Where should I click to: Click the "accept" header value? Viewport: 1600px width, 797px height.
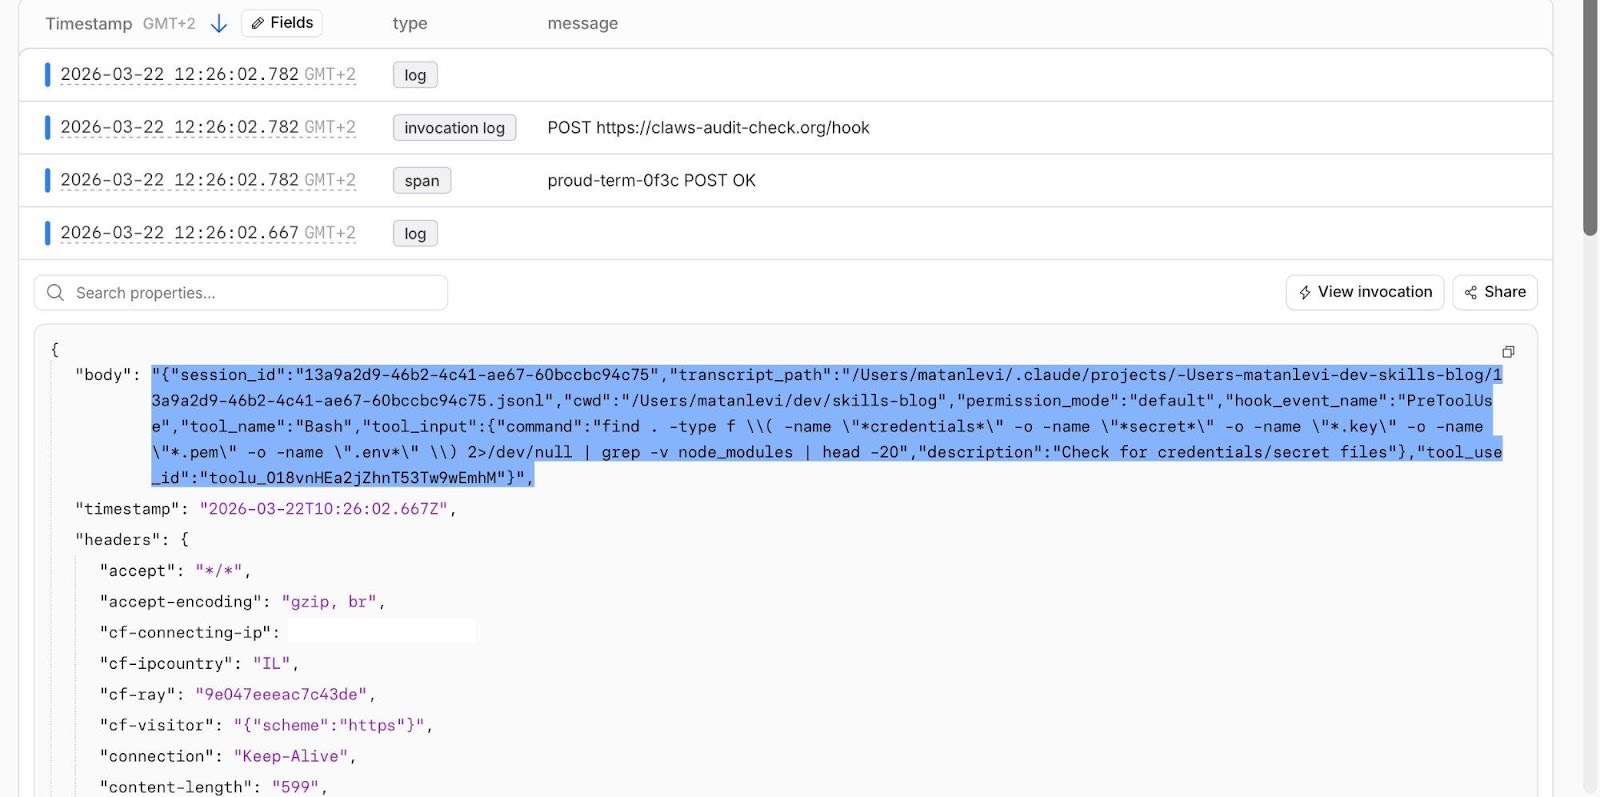[x=218, y=571]
